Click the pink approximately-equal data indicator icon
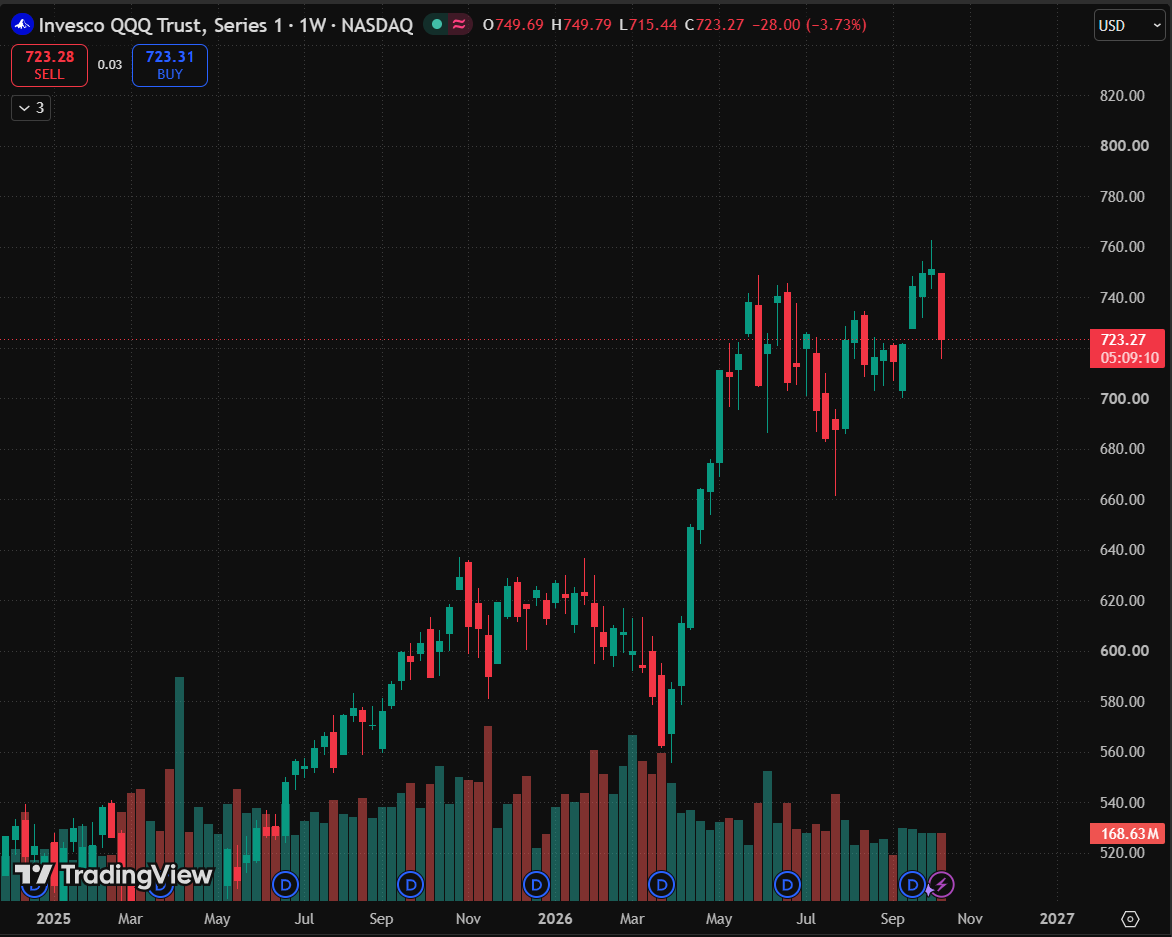The image size is (1172, 937). pyautogui.click(x=458, y=25)
